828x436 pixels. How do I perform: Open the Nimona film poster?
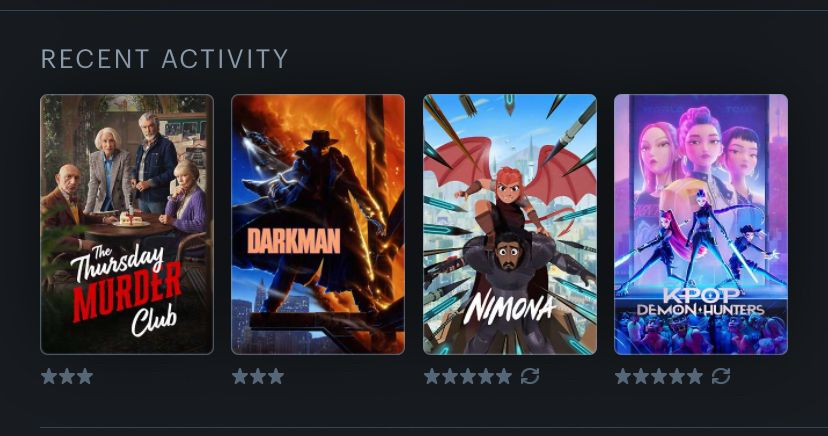(510, 224)
